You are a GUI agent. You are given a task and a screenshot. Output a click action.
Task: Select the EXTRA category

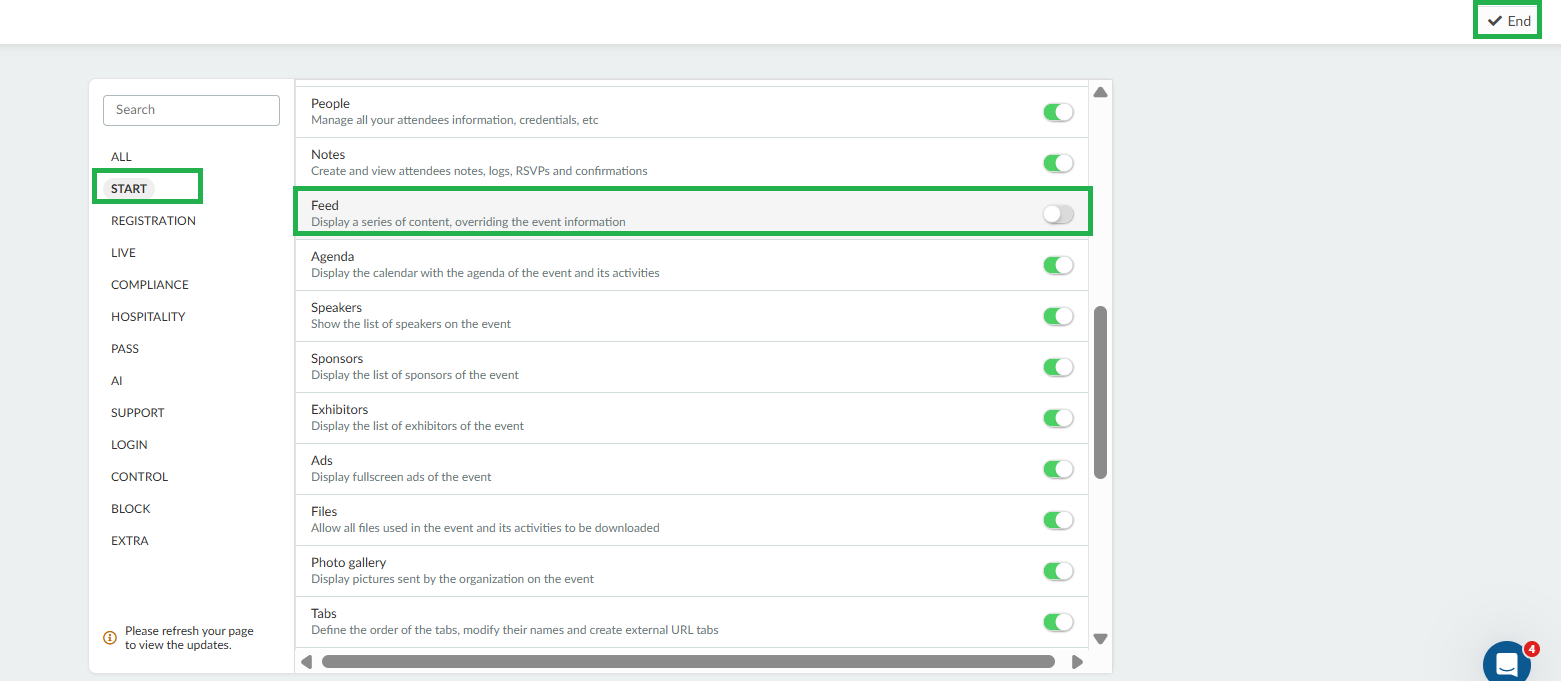tap(130, 541)
